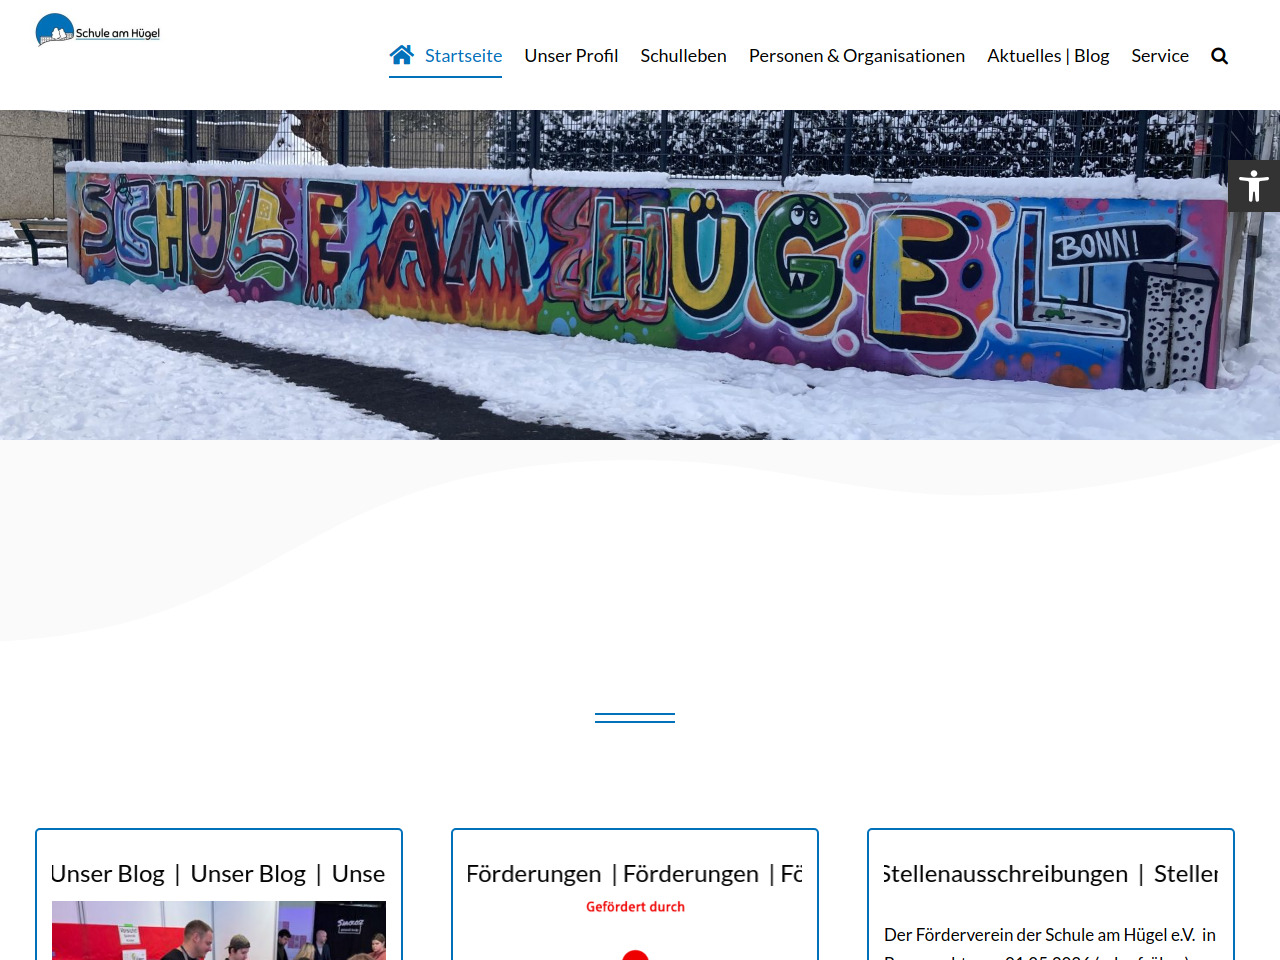Viewport: 1280px width, 960px height.
Task: Open the accessibility toolbar icon
Action: click(1253, 186)
